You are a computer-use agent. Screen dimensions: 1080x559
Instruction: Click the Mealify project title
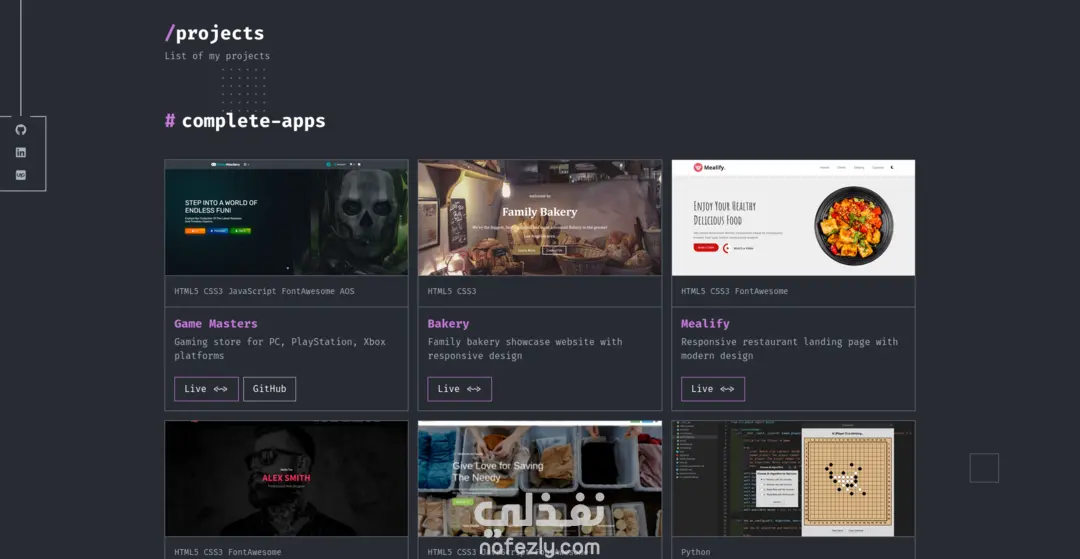pyautogui.click(x=705, y=324)
